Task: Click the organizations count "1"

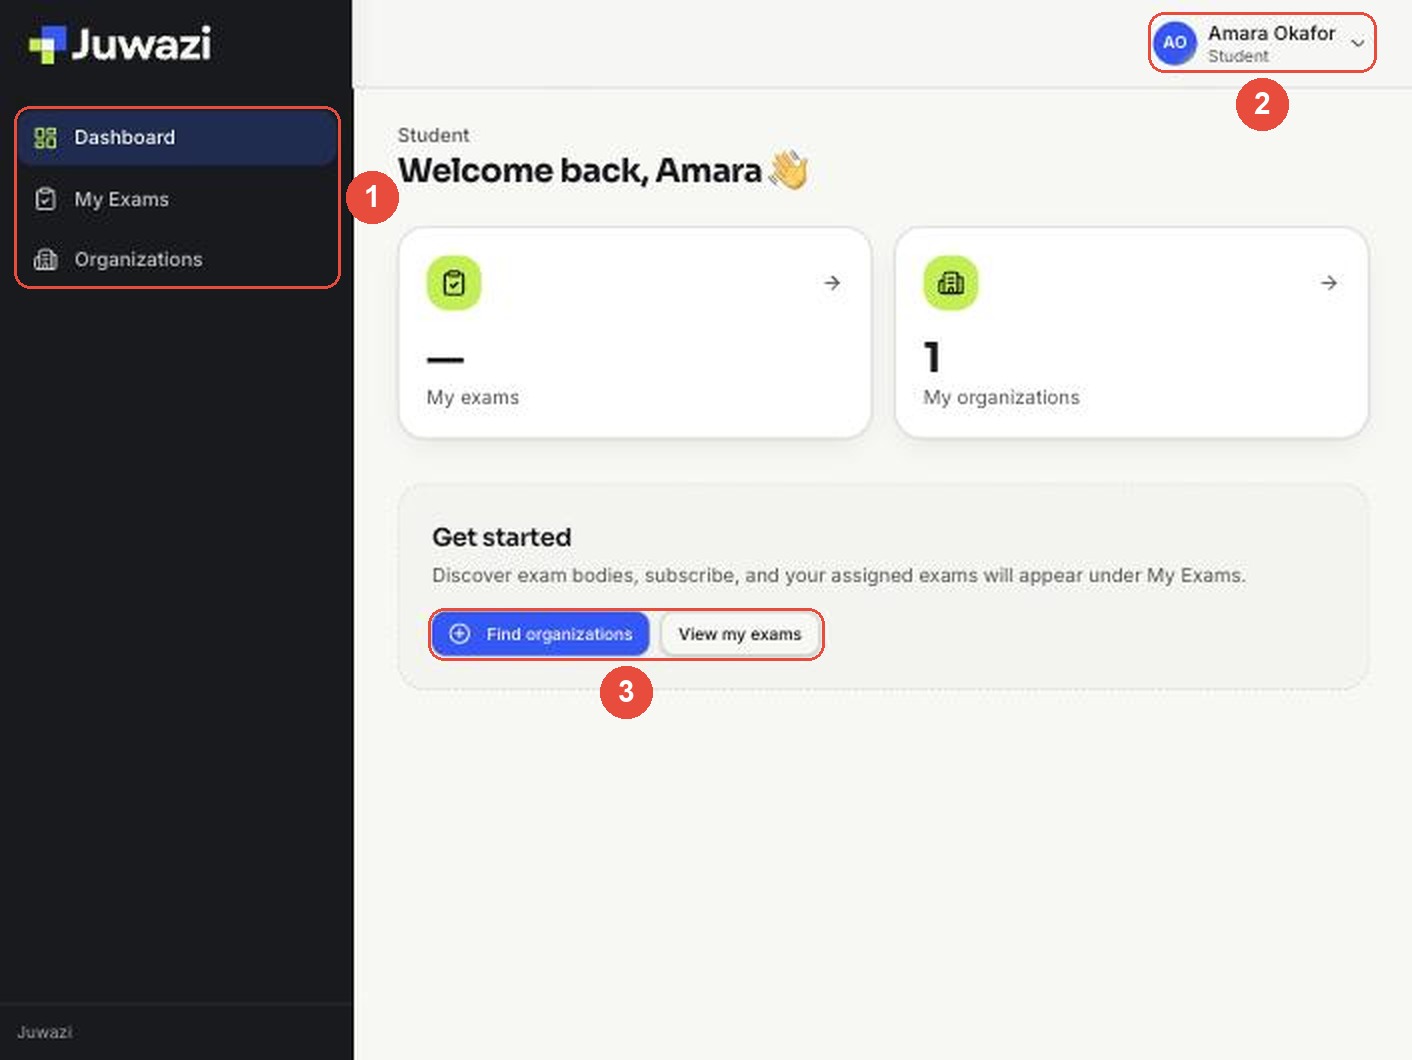Action: [932, 357]
